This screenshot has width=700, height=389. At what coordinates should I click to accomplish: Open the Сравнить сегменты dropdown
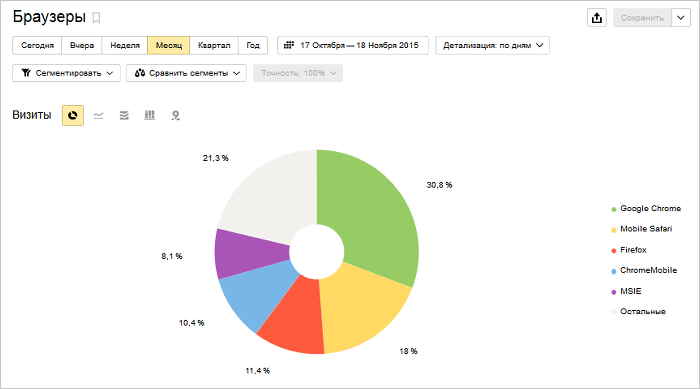(x=186, y=73)
